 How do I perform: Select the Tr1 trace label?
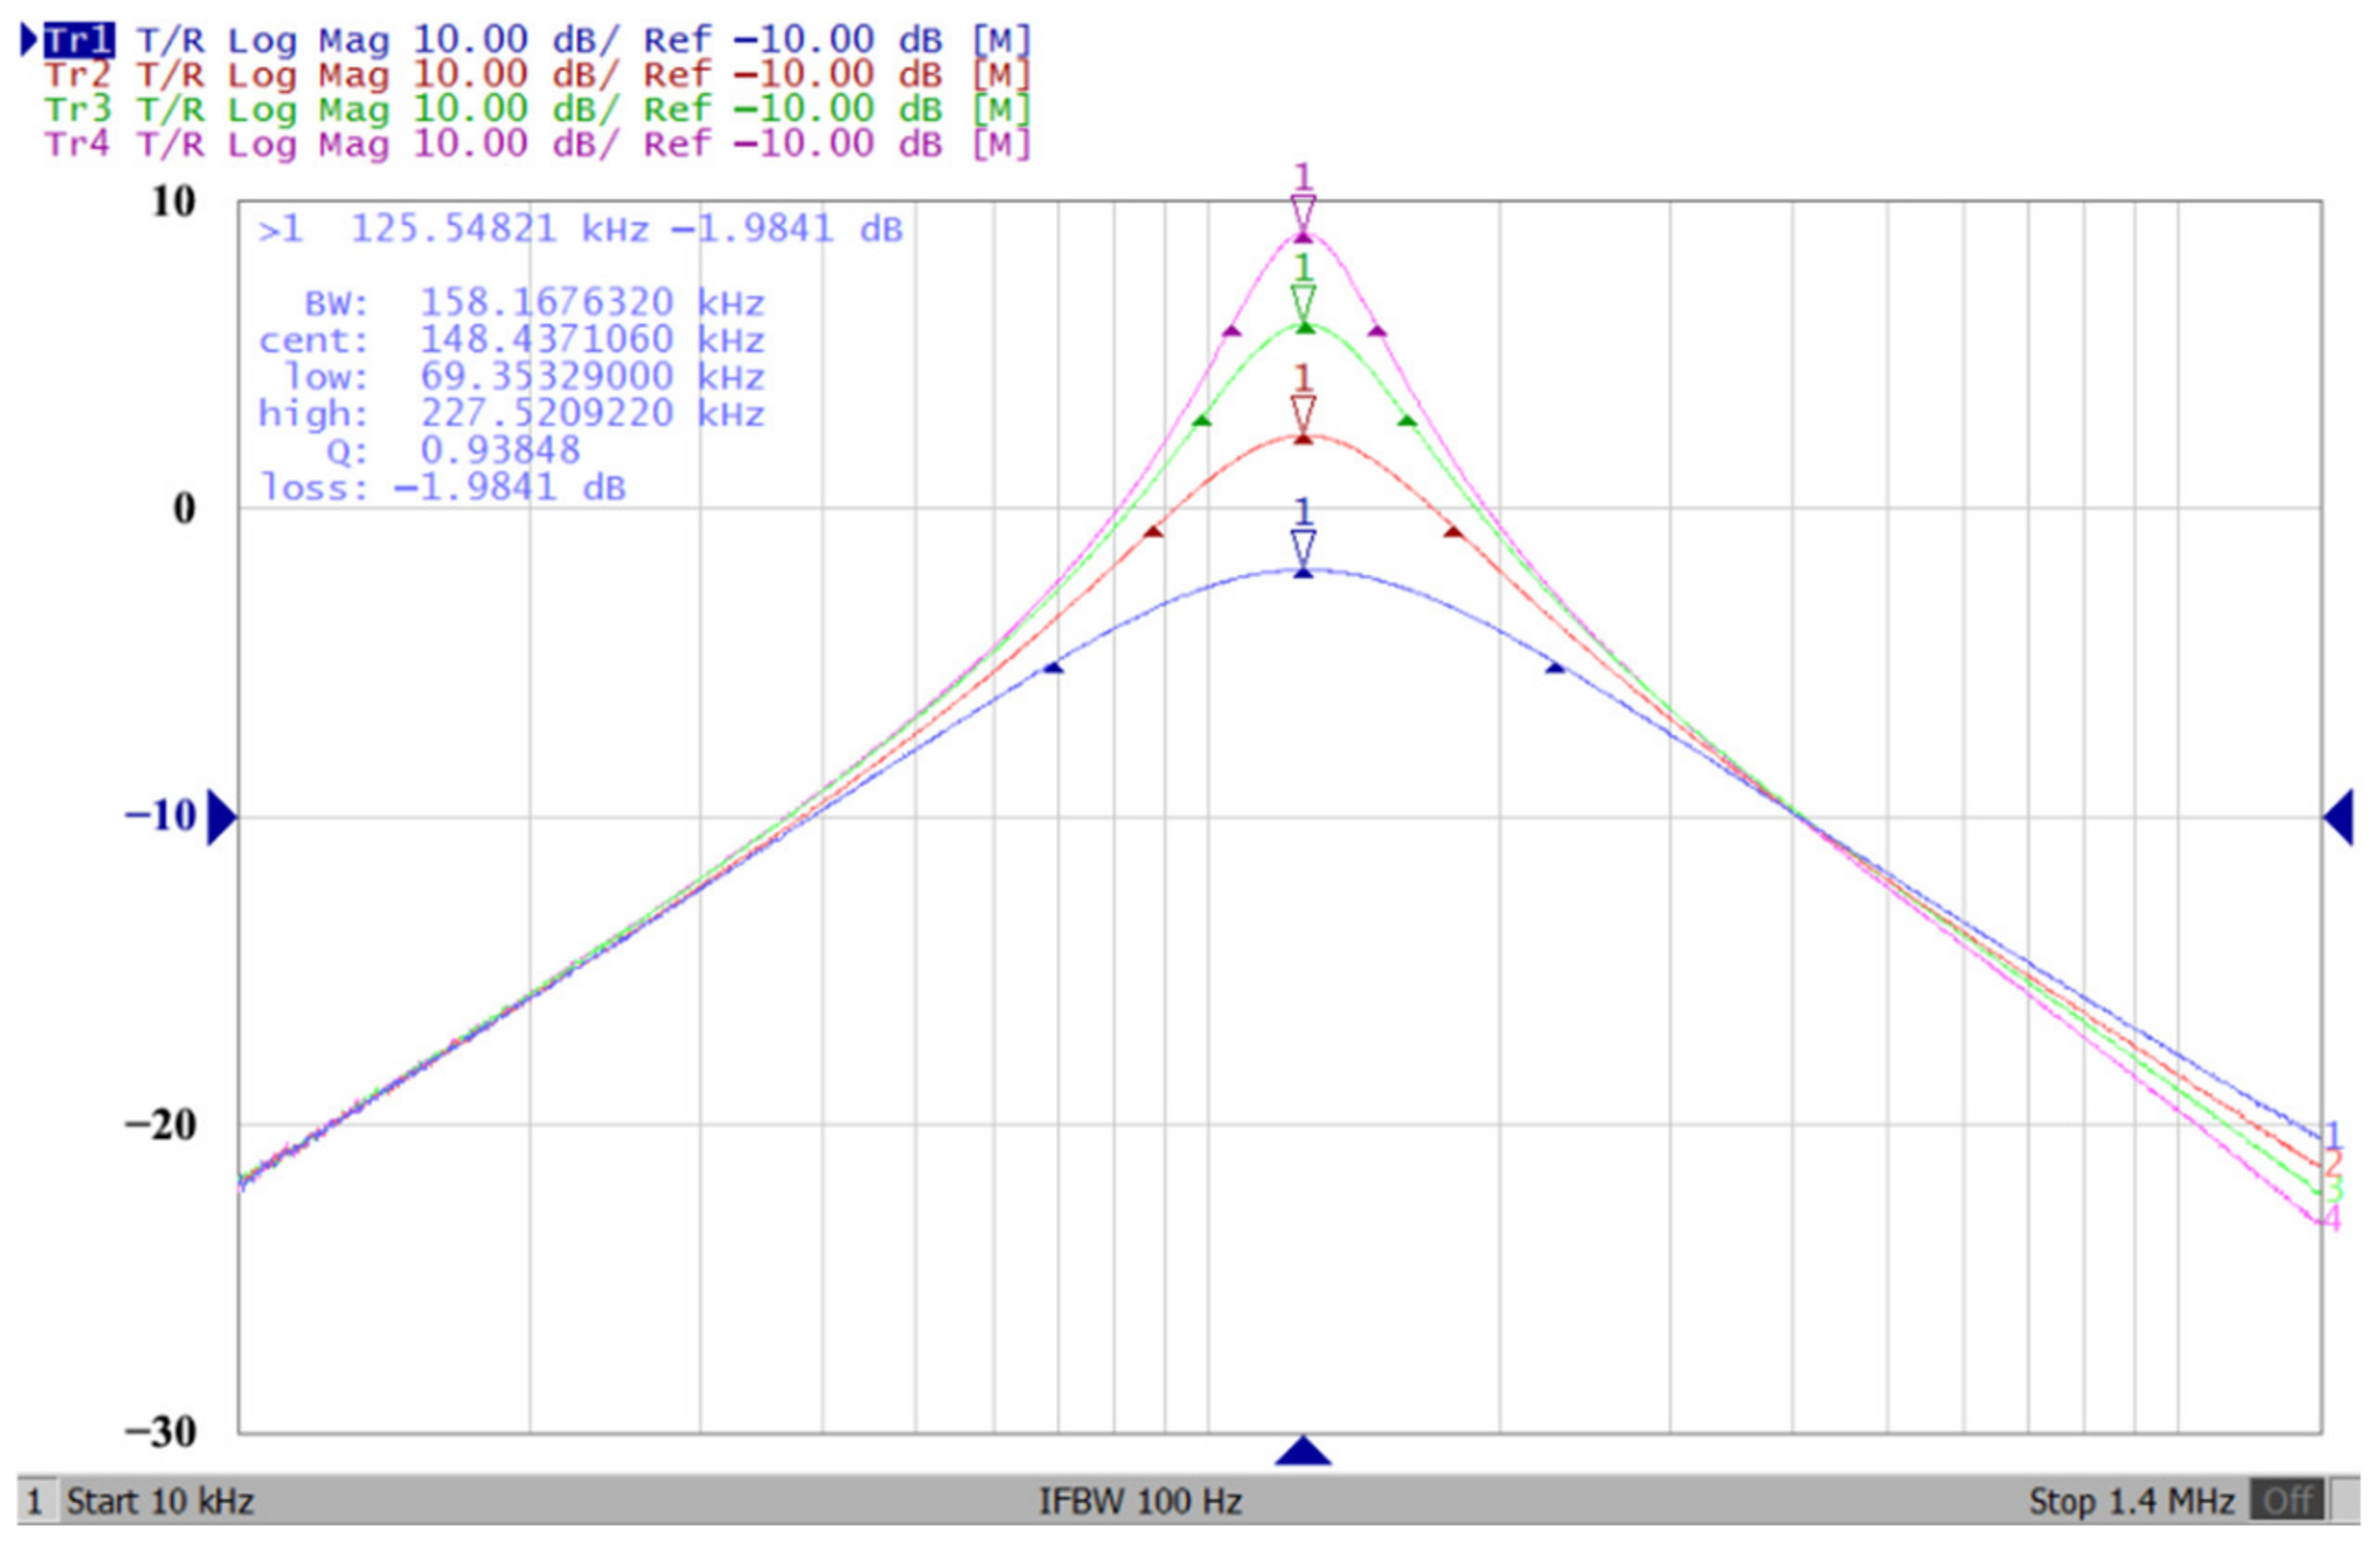tap(78, 42)
